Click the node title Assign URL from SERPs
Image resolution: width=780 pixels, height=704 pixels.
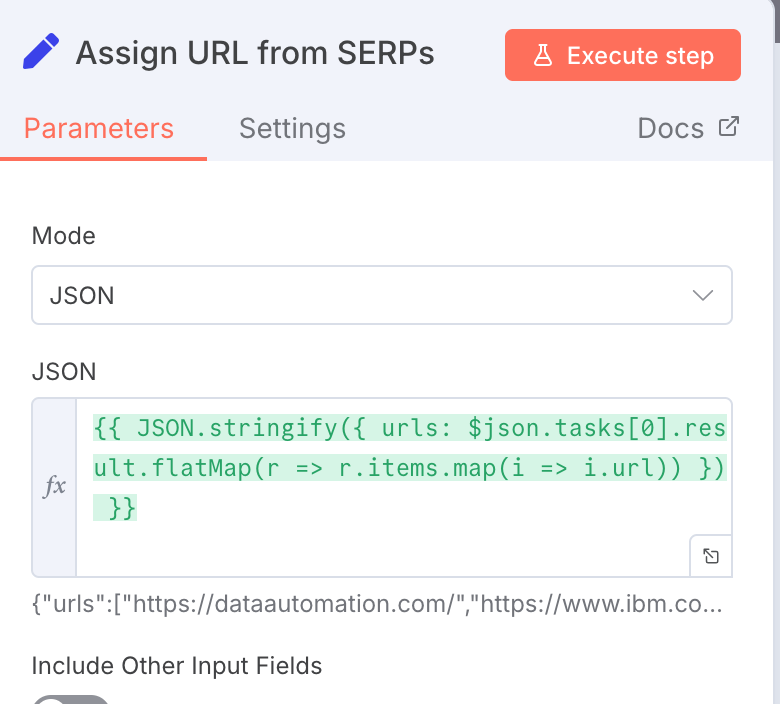click(255, 53)
